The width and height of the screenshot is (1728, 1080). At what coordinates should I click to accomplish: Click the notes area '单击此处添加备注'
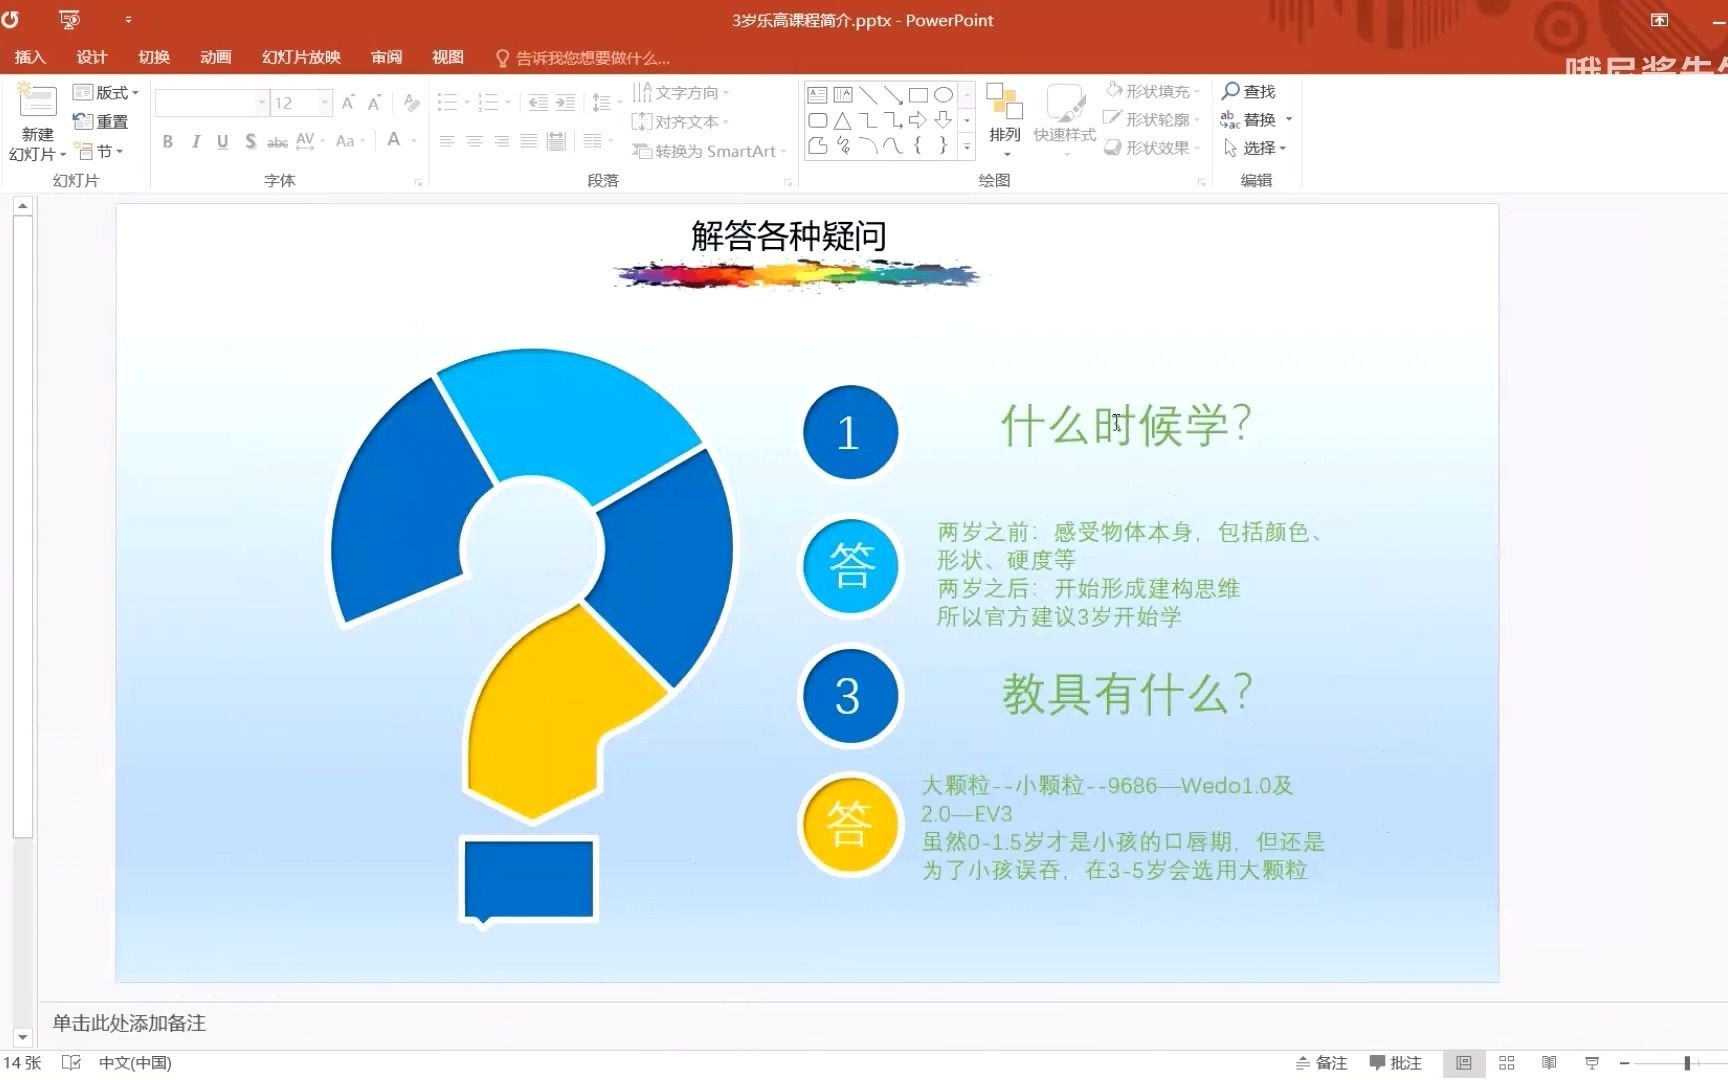click(x=129, y=1023)
